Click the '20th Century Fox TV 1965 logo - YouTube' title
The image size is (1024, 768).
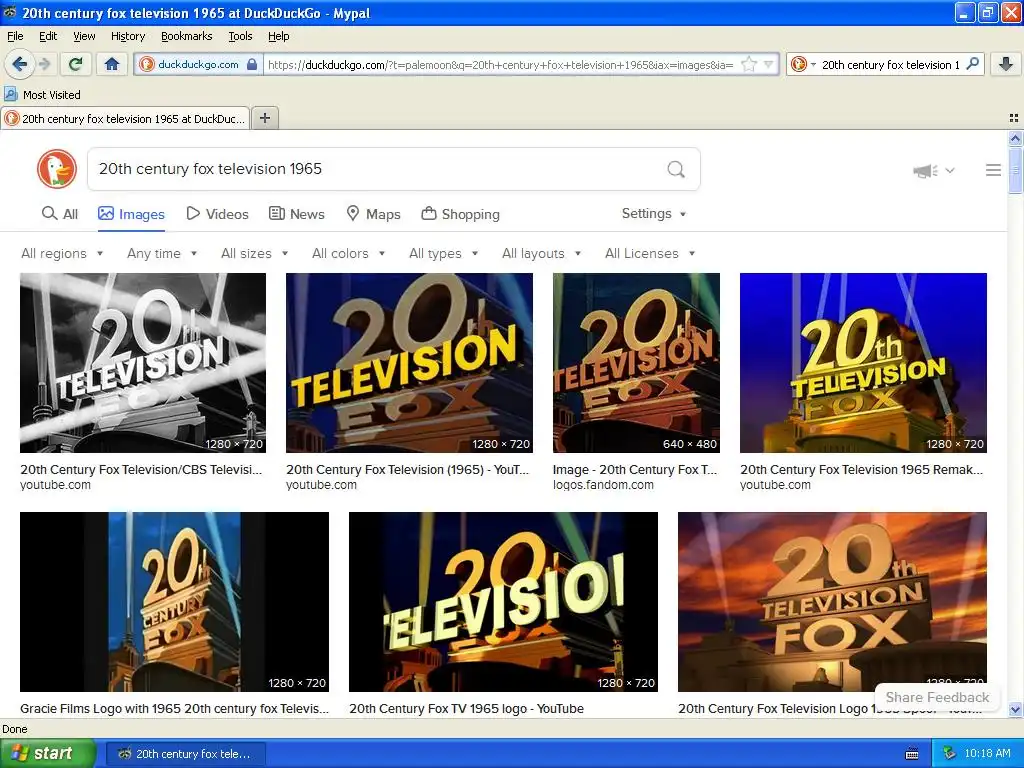point(466,709)
